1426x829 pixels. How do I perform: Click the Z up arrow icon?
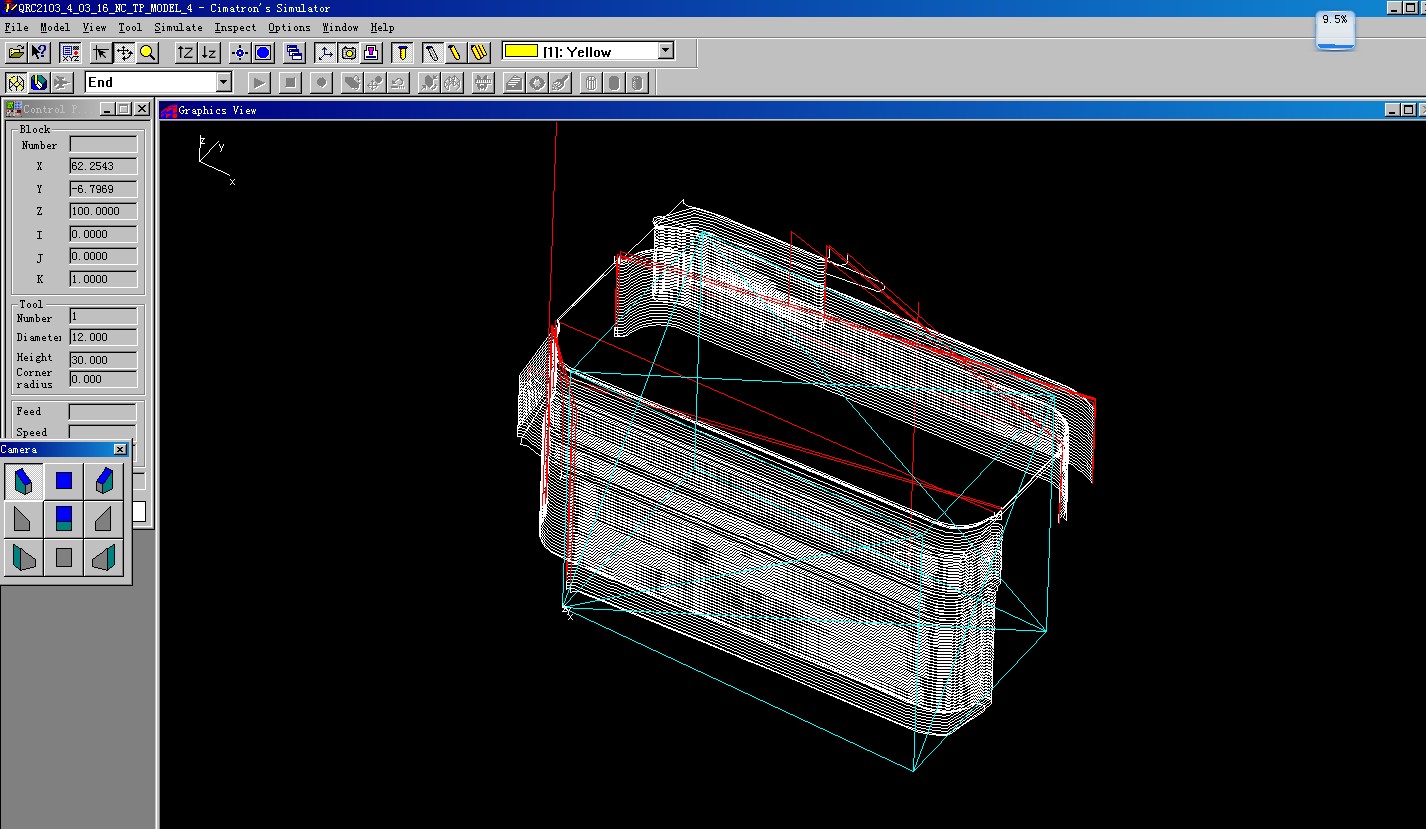[185, 52]
